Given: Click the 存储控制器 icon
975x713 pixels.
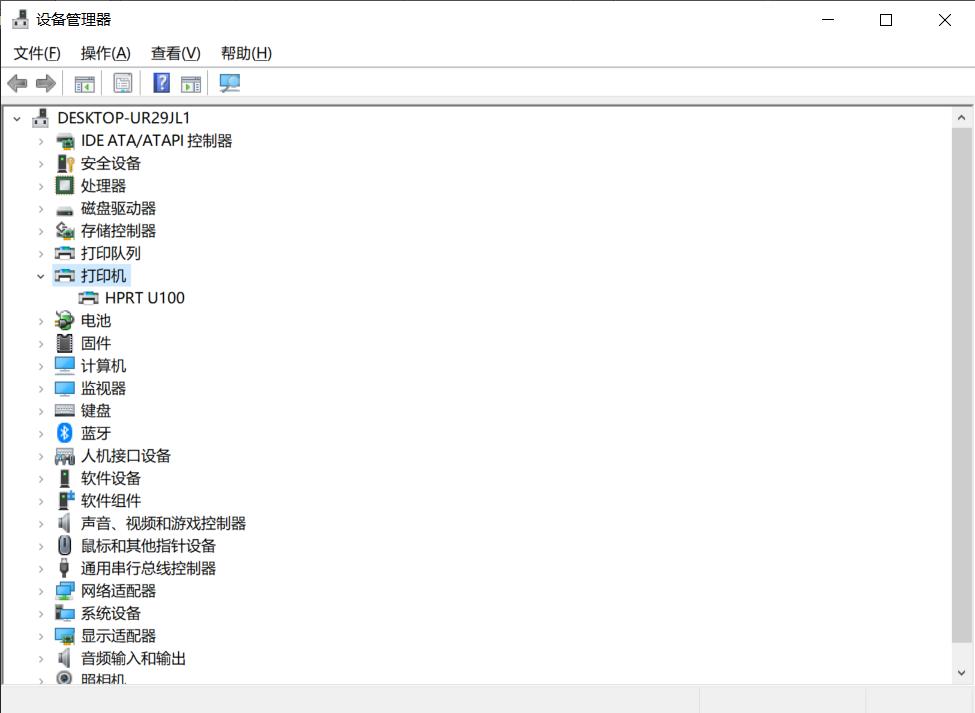Looking at the screenshot, I should tap(65, 231).
